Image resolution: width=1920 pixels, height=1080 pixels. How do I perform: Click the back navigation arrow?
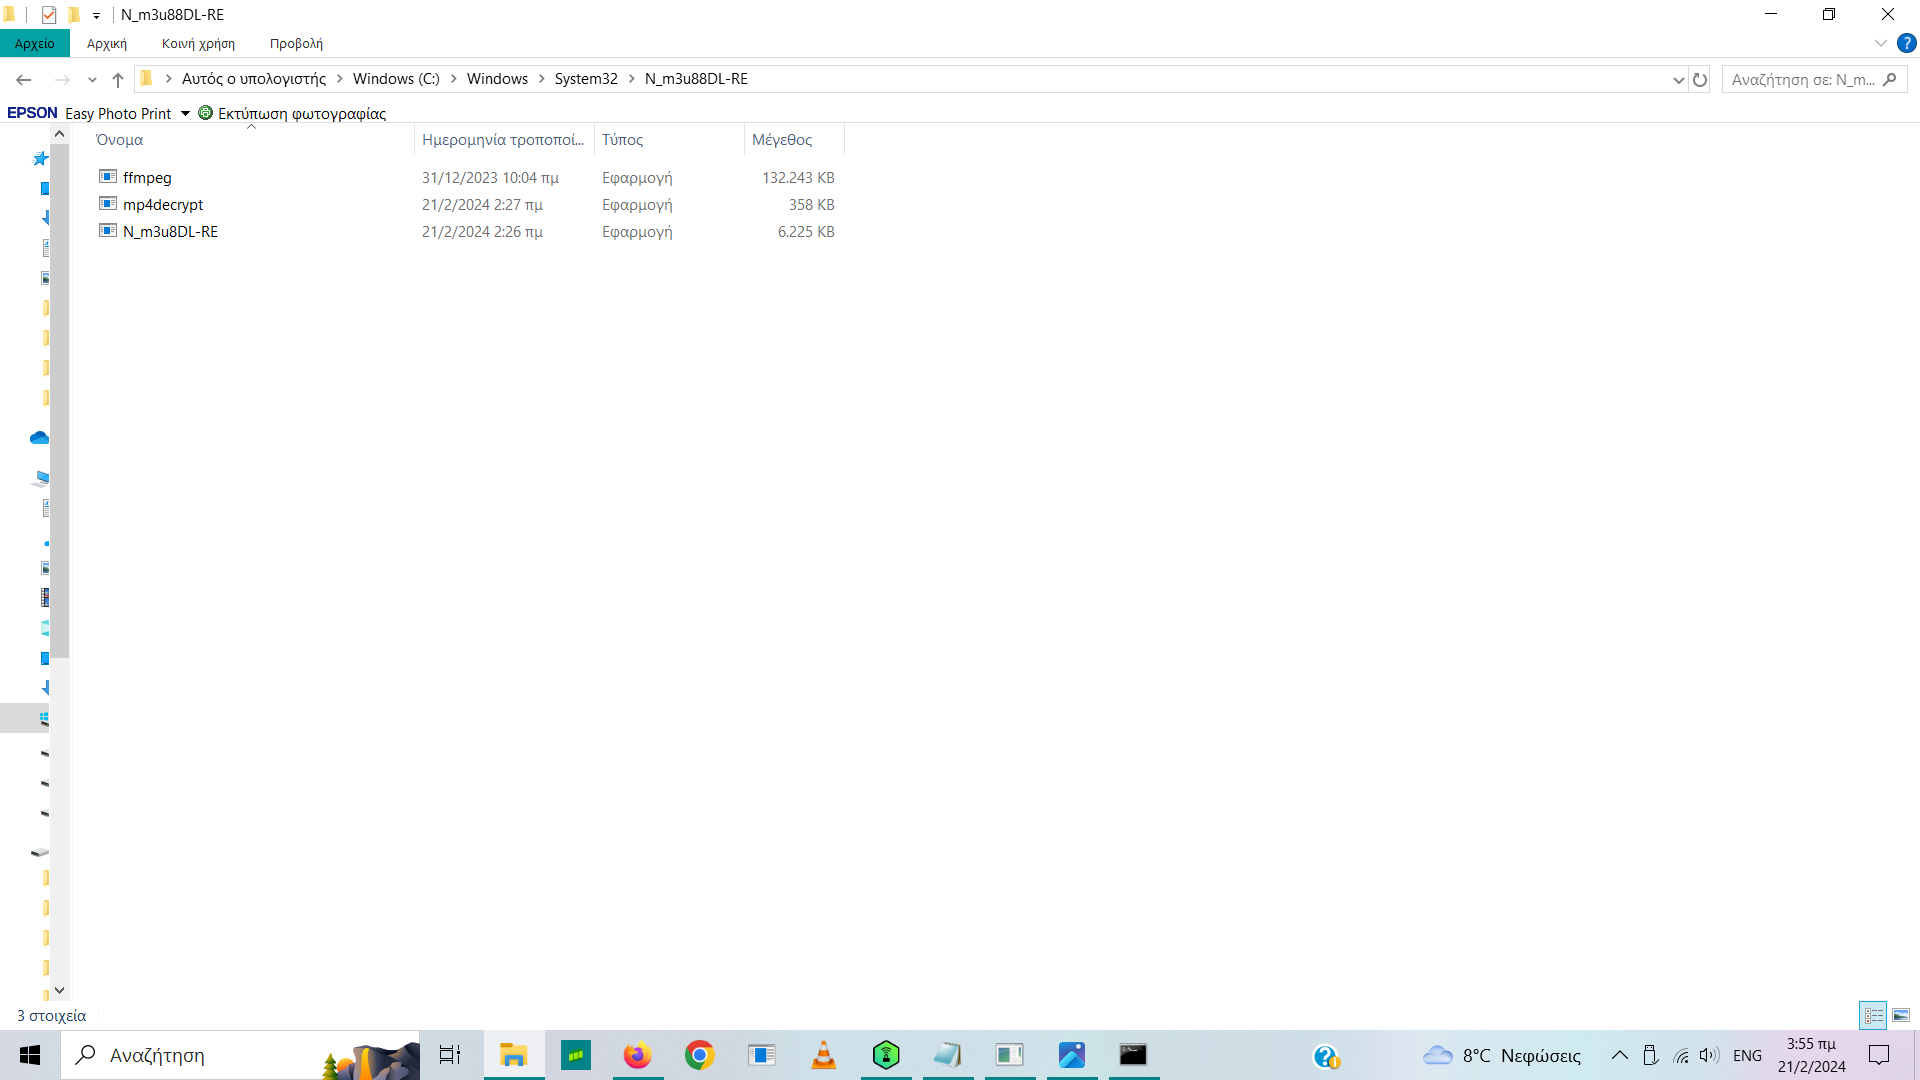tap(24, 79)
